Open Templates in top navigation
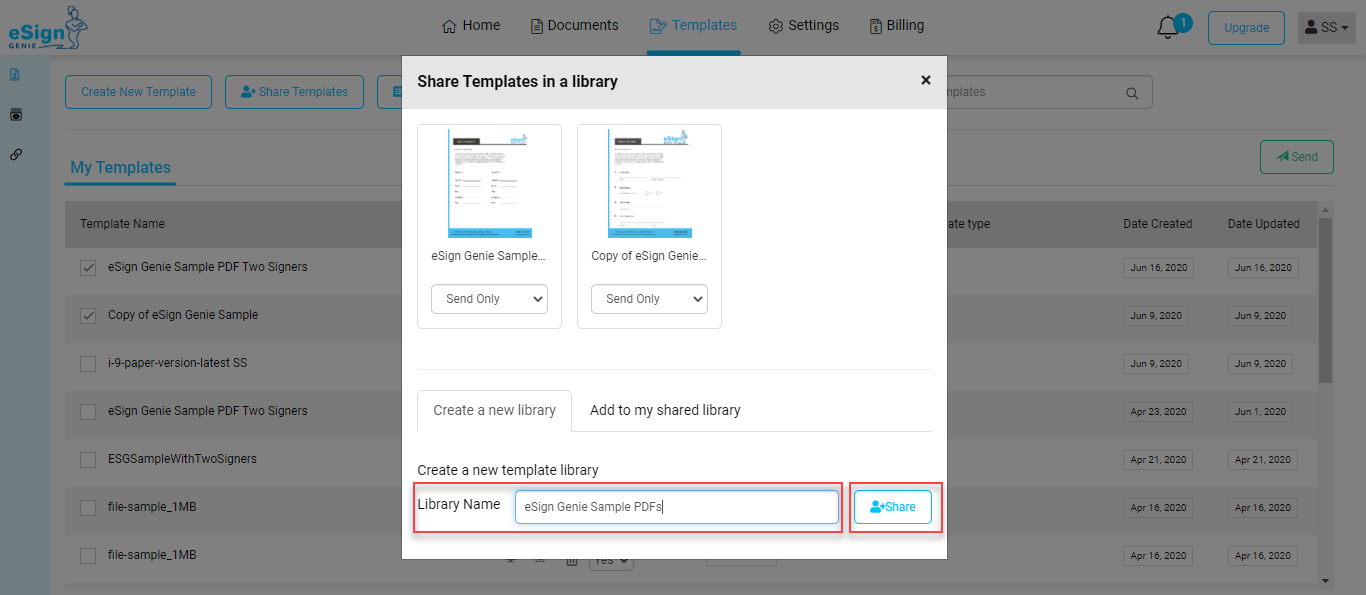1366x595 pixels. [x=693, y=26]
